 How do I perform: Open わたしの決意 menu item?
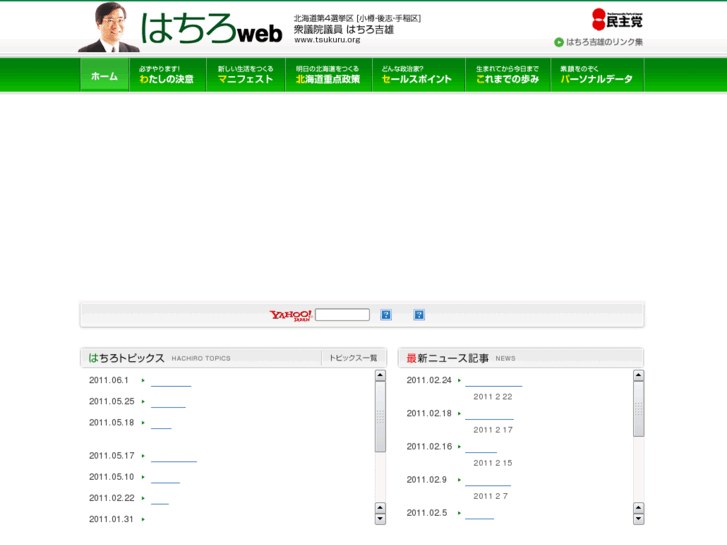(x=166, y=75)
